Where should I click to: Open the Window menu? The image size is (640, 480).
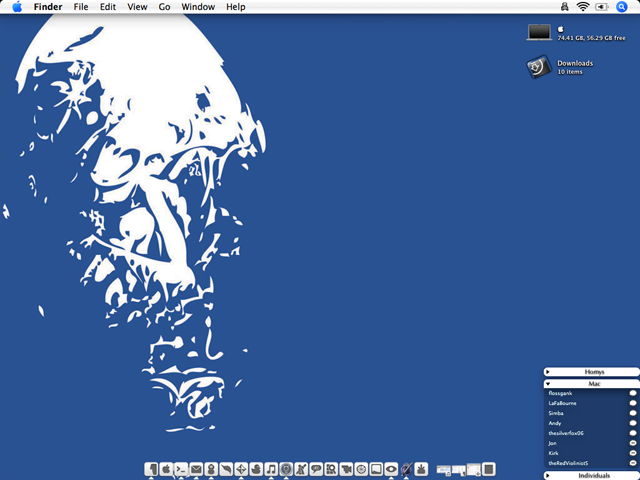[x=197, y=7]
